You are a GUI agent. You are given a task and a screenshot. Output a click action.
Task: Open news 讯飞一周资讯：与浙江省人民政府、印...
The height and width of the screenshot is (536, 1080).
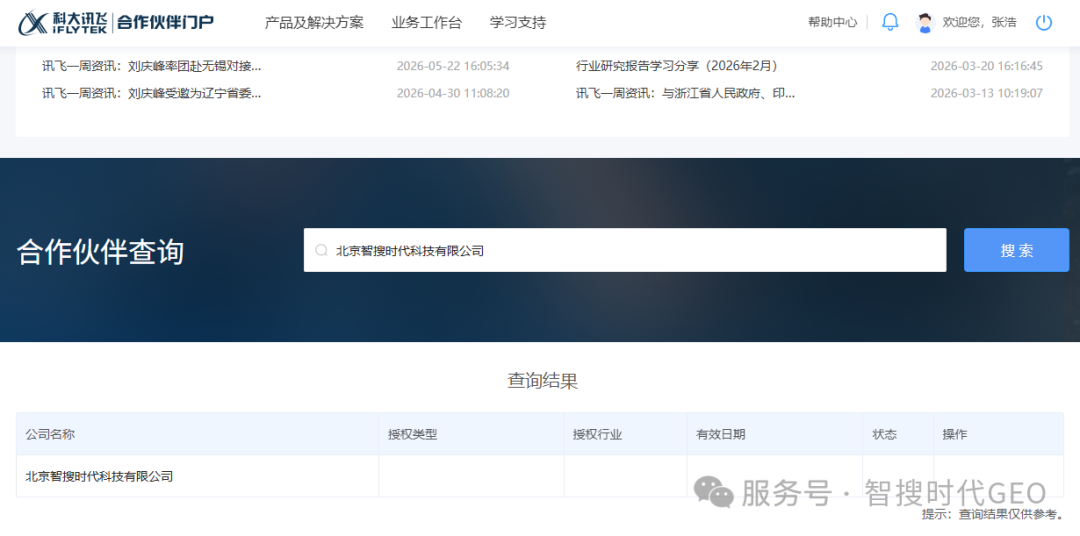coord(685,93)
